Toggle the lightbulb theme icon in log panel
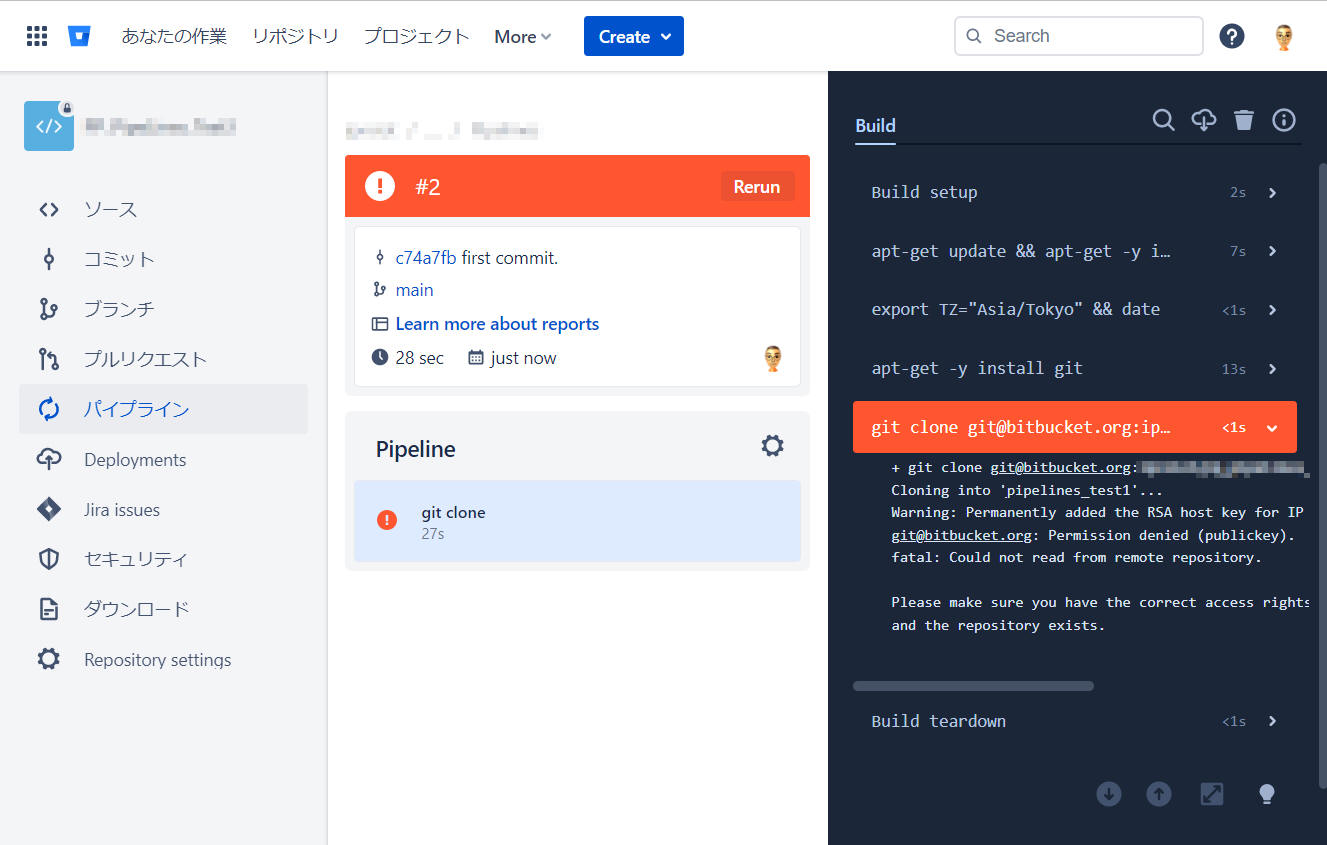This screenshot has width=1327, height=845. [1266, 794]
